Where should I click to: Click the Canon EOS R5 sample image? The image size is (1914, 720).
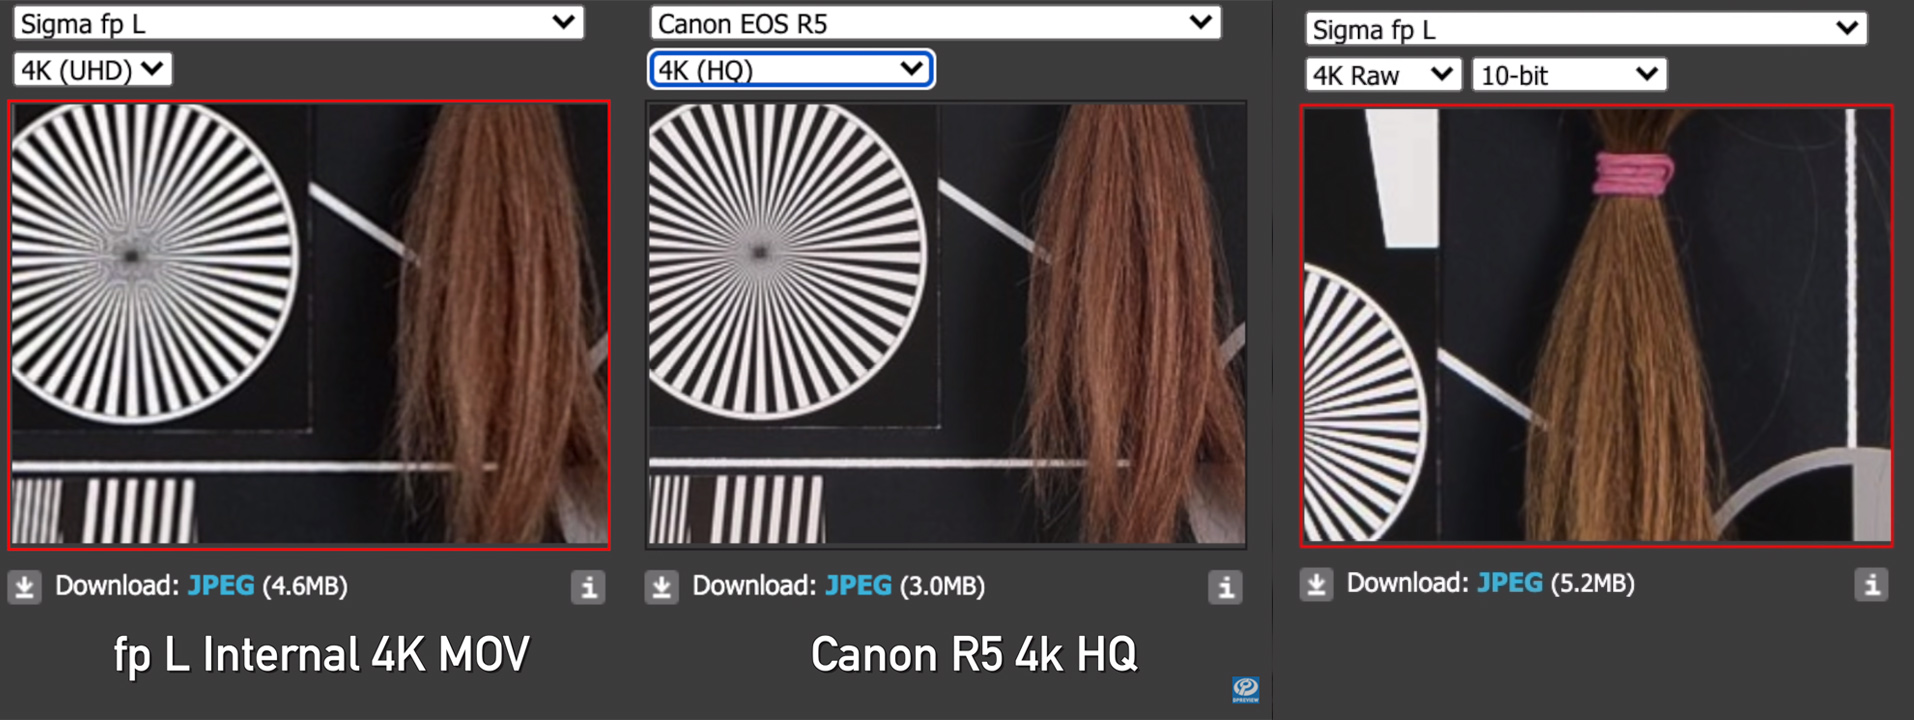pos(946,325)
